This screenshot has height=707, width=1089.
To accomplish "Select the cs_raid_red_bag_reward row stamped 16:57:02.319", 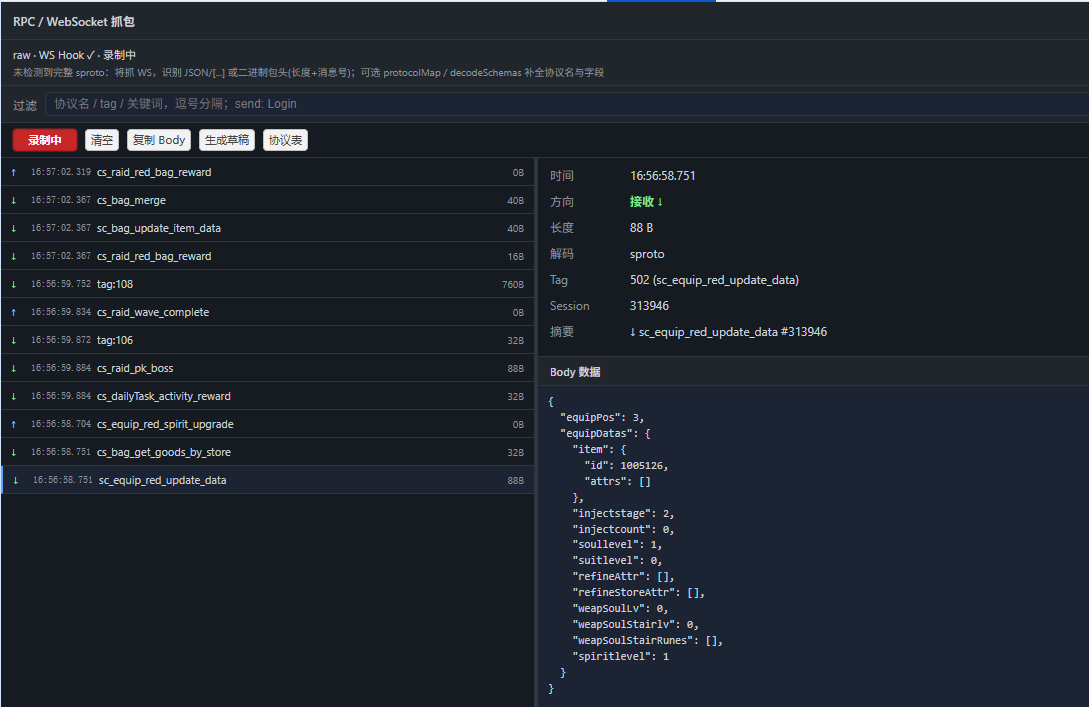I will tap(267, 172).
